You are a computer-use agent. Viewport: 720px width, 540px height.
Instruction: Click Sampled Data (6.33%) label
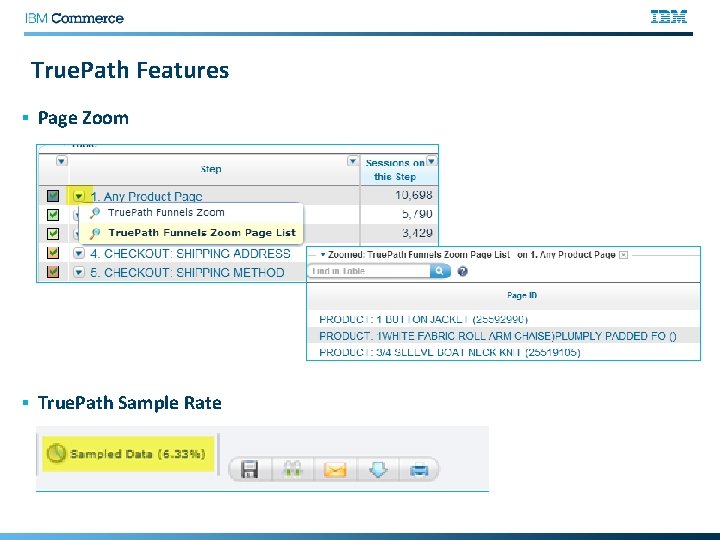[x=137, y=454]
